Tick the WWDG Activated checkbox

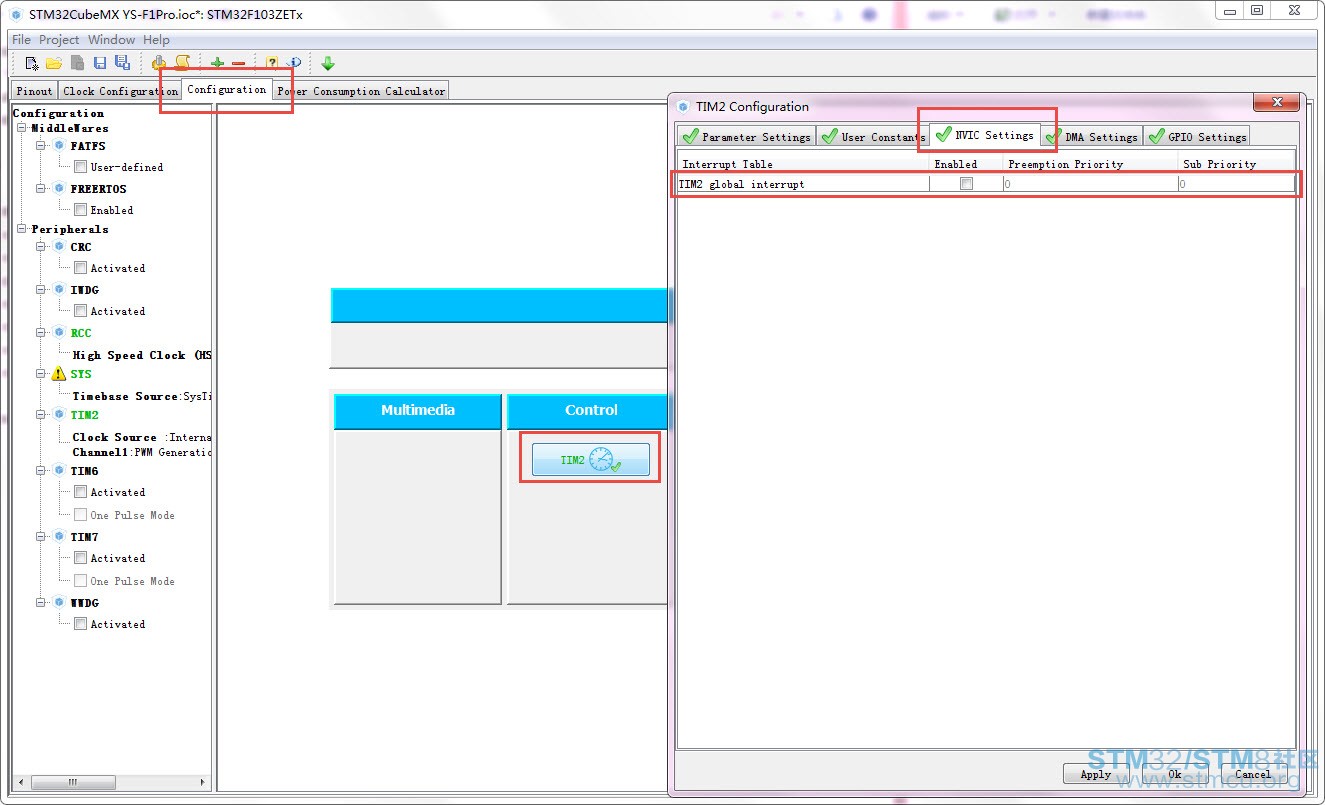pos(80,624)
